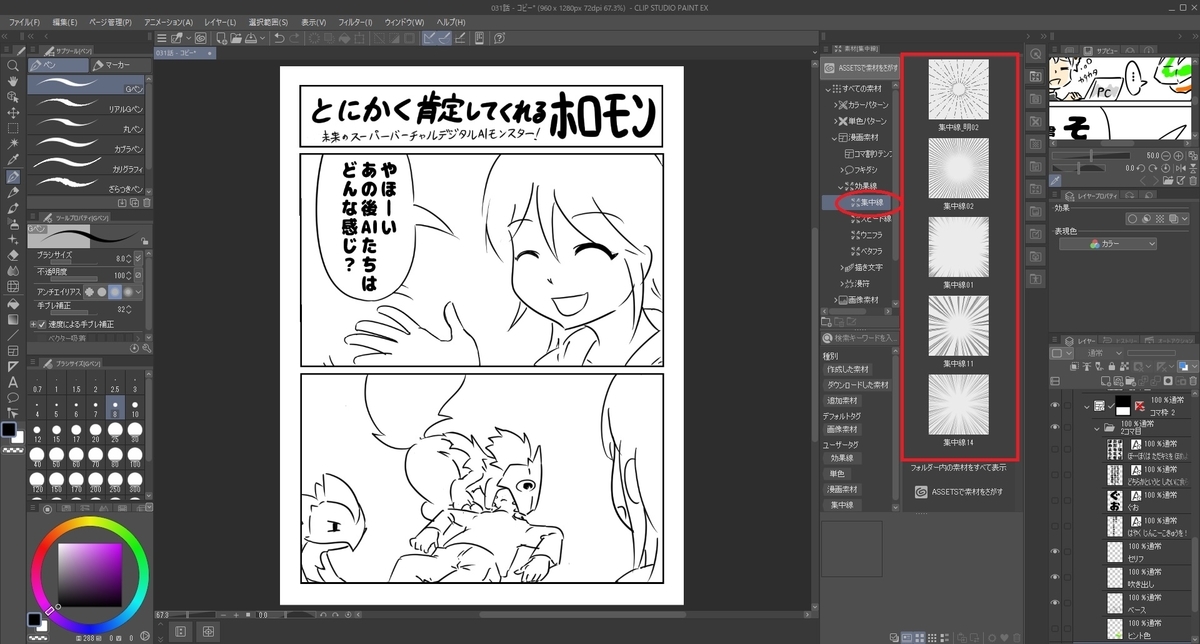Expand 画像素材 material folder
This screenshot has height=644, width=1200.
point(837,300)
